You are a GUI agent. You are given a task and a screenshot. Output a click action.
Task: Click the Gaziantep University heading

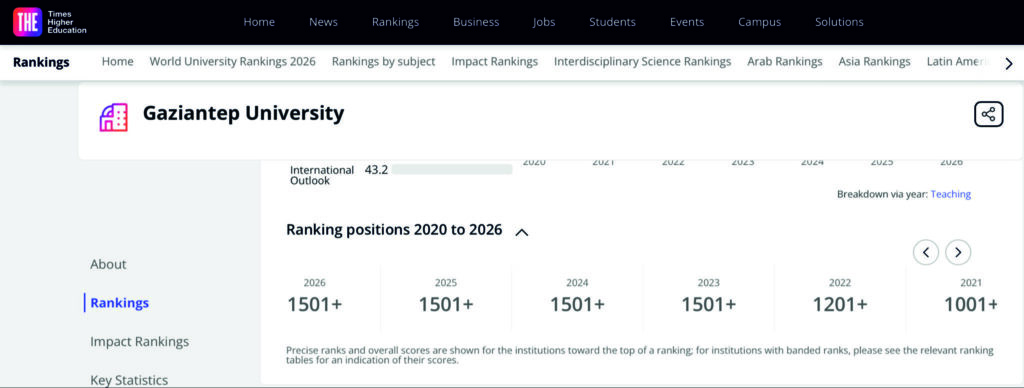[x=244, y=113]
